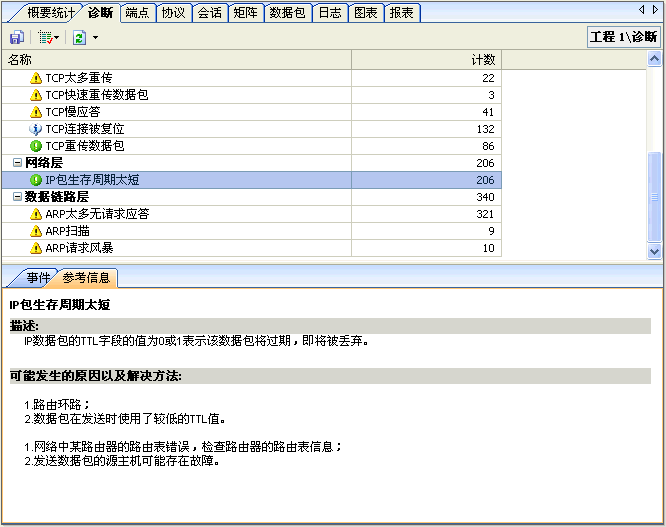Select the 参考信息 lower tab
This screenshot has width=666, height=527.
(86, 278)
